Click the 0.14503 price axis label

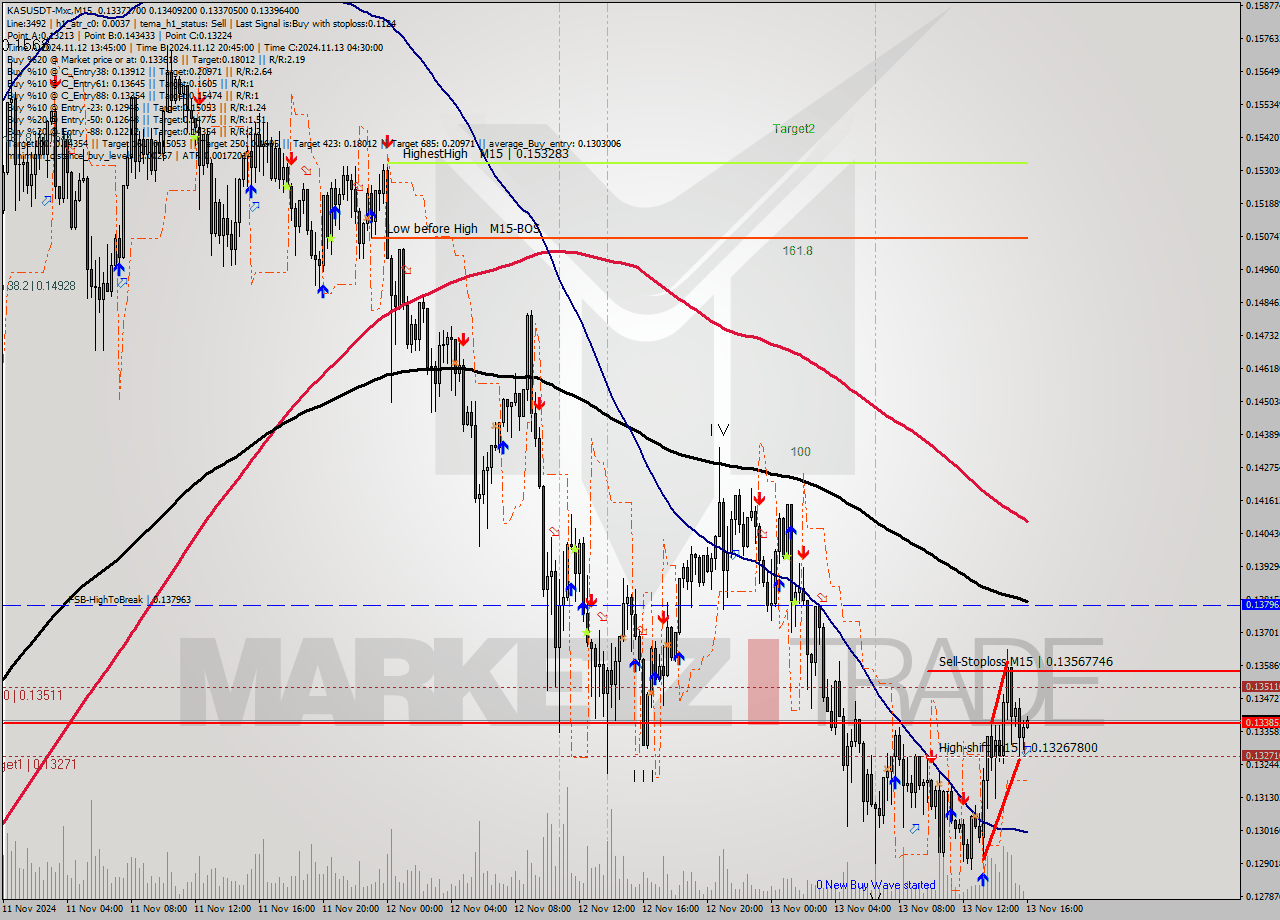[x=1262, y=401]
